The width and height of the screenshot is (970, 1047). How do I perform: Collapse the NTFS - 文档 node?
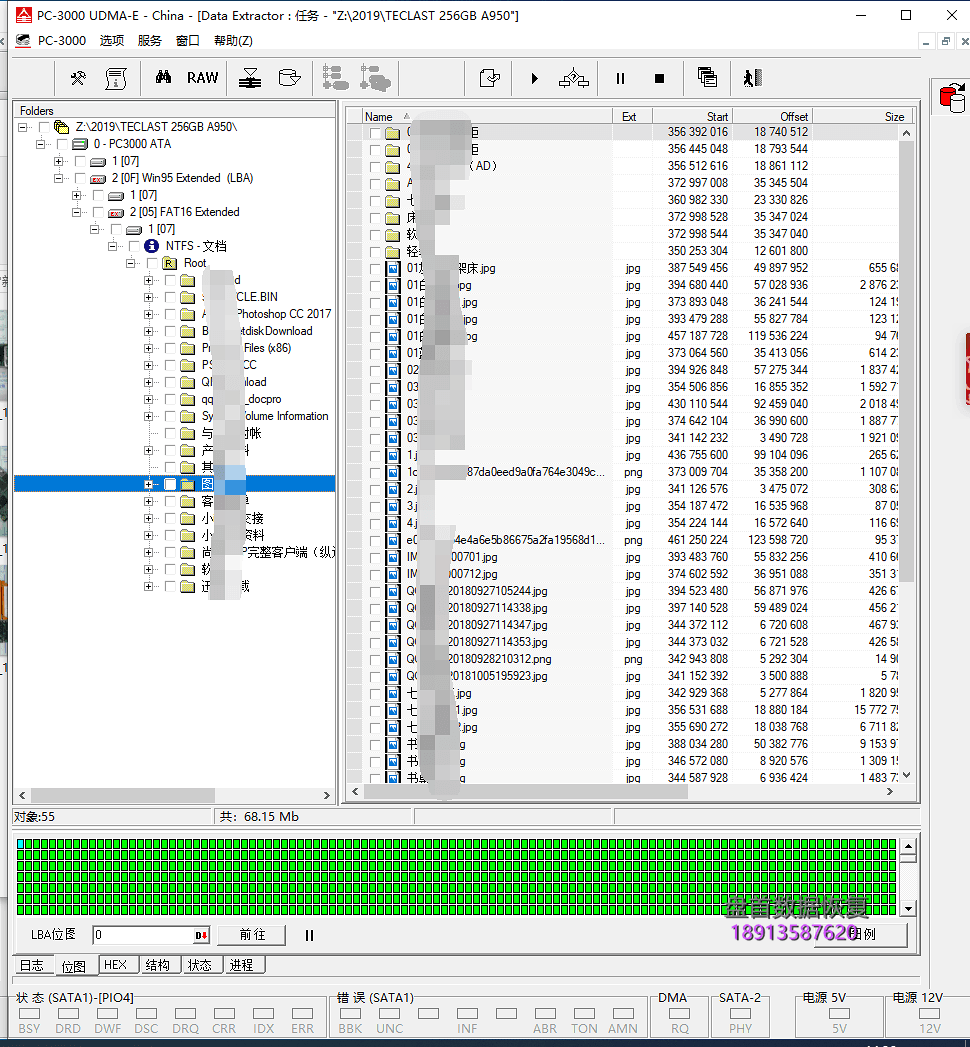point(113,246)
